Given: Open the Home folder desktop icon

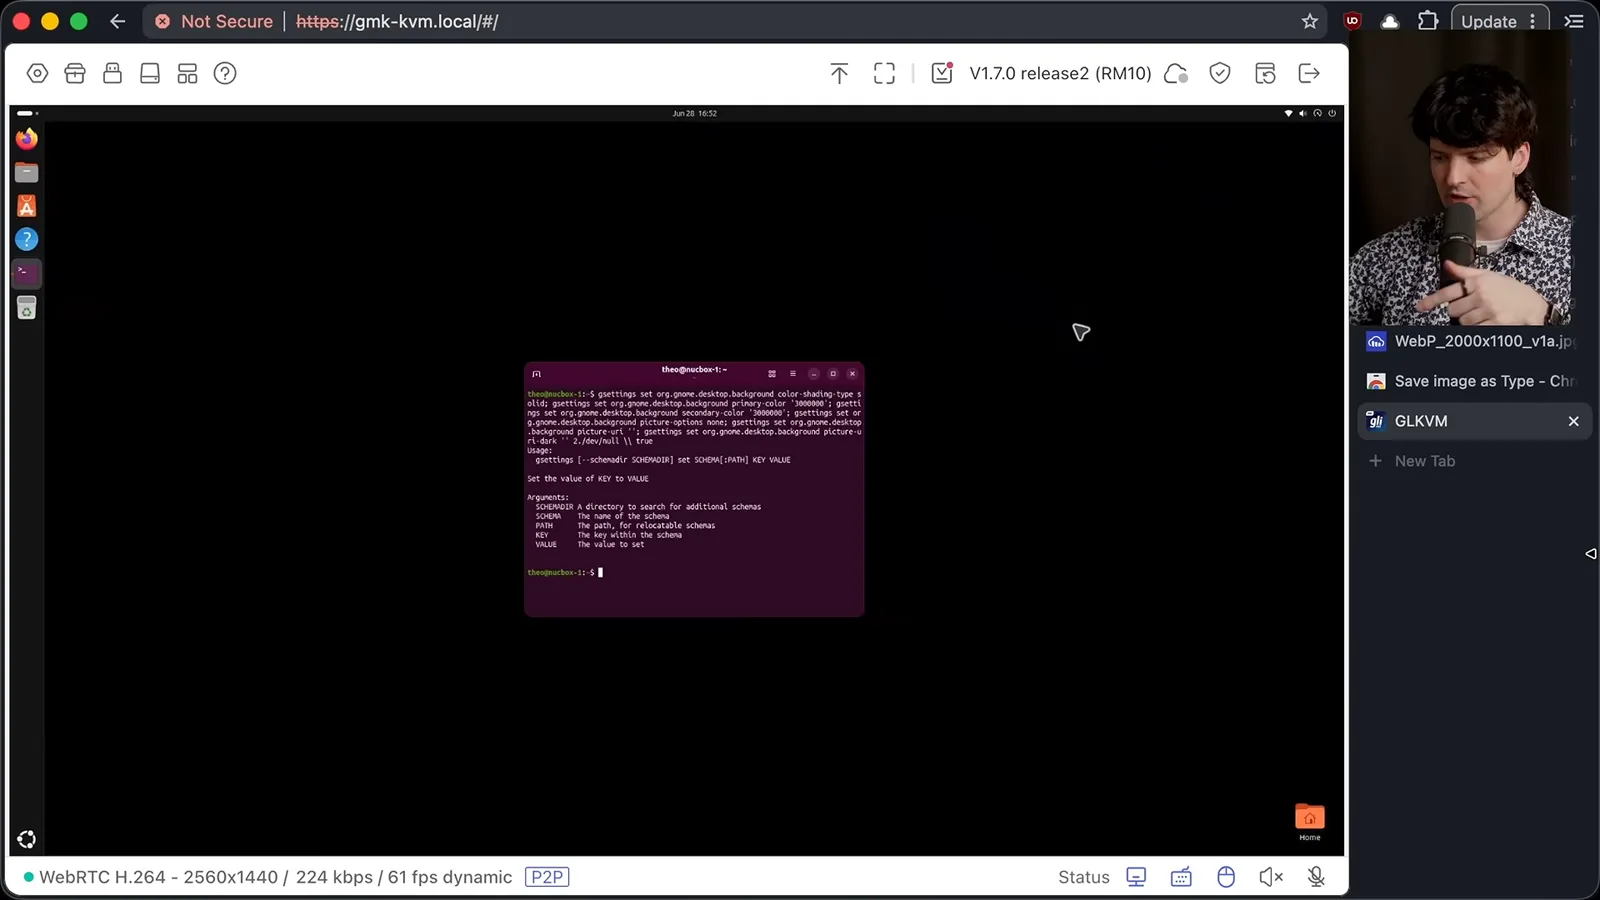Looking at the screenshot, I should (1309, 822).
